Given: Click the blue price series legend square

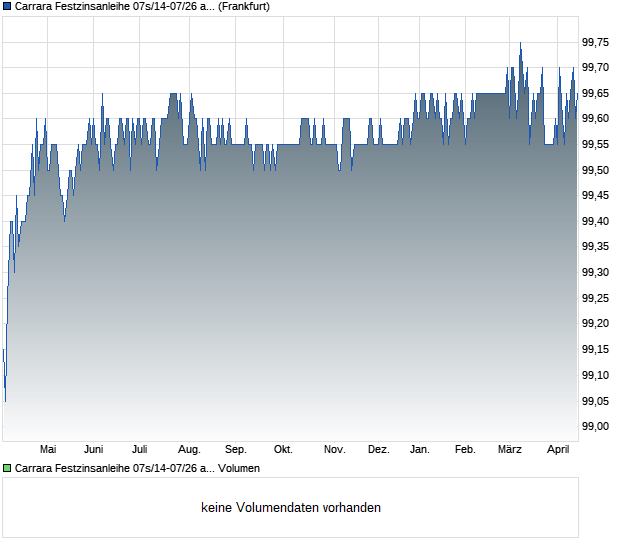Looking at the screenshot, I should [x=7, y=6].
